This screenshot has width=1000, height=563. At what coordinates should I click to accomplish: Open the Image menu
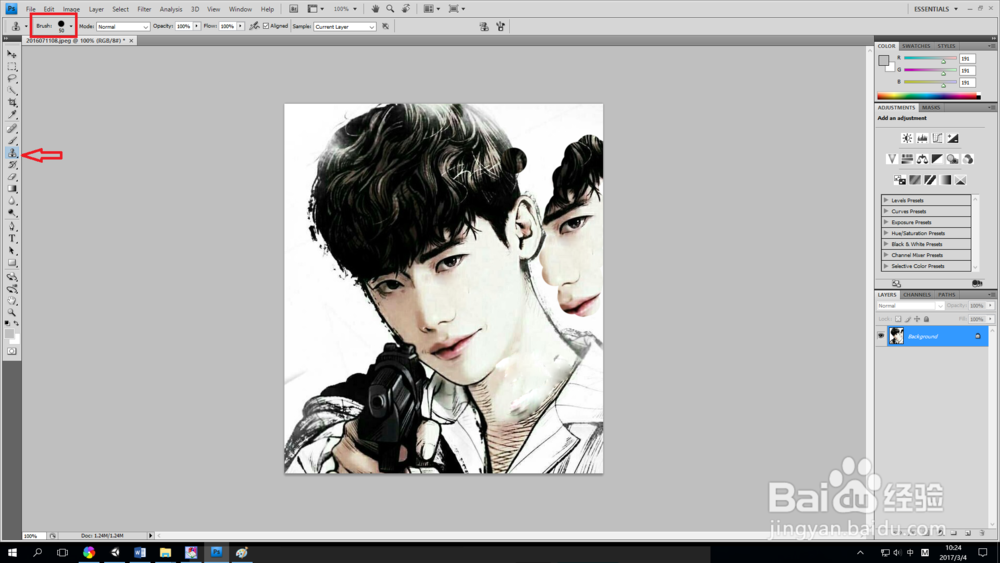(x=71, y=9)
